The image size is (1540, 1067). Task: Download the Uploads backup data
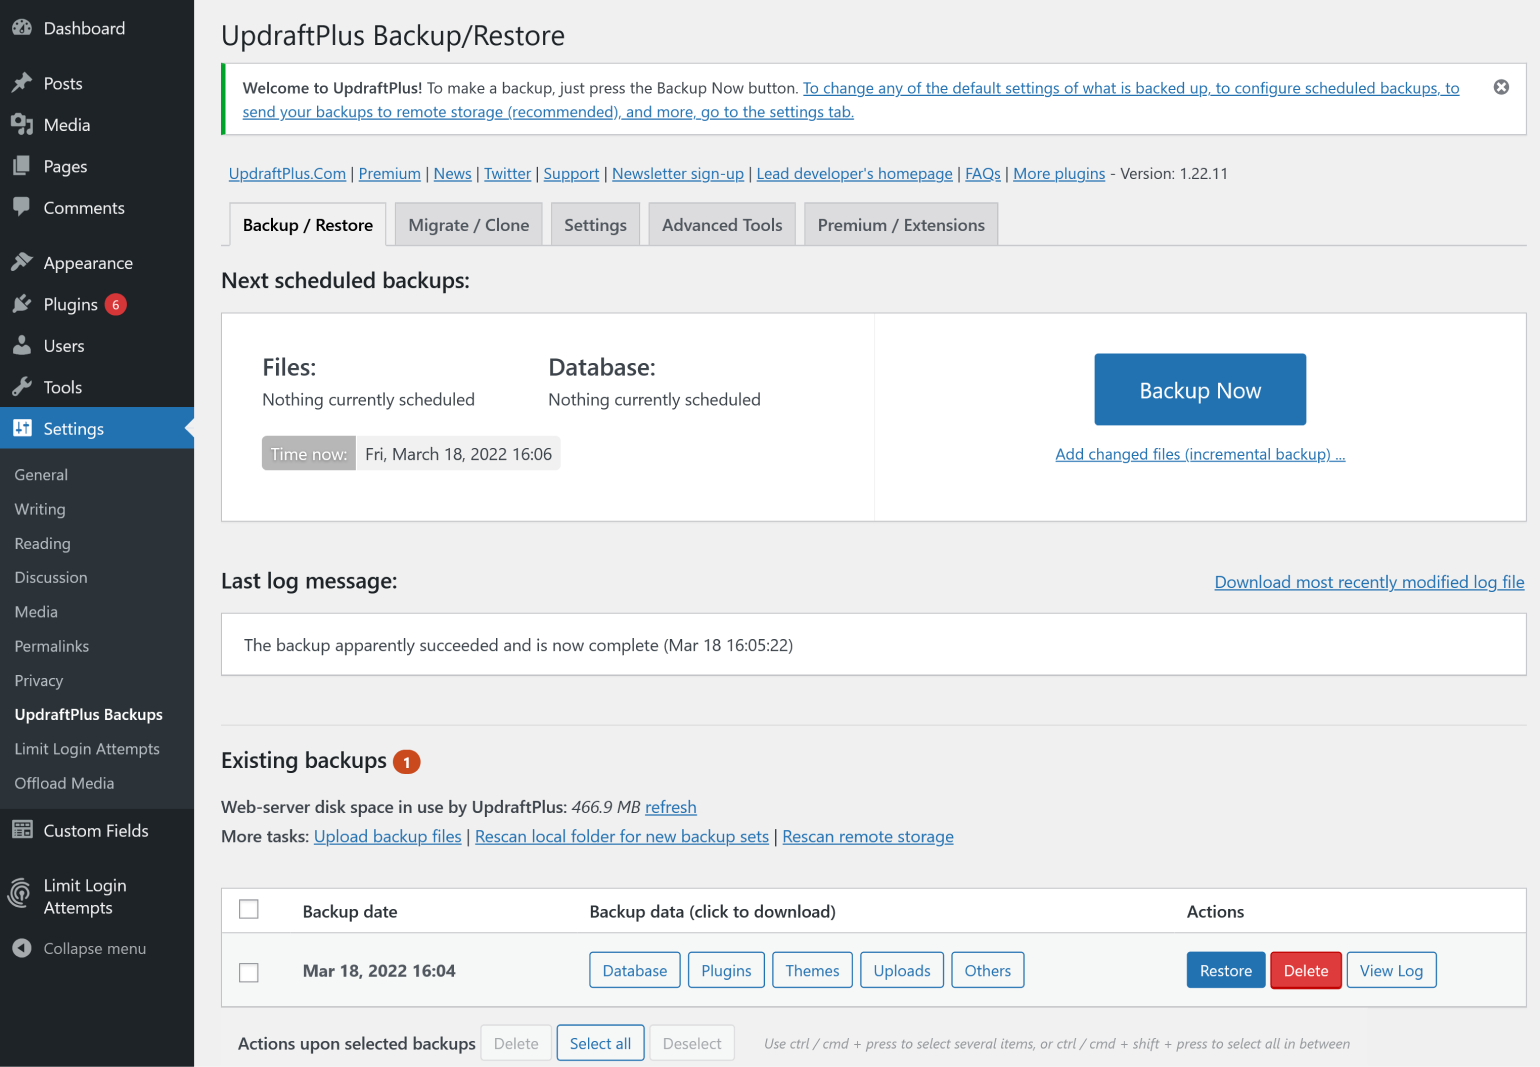click(x=902, y=970)
